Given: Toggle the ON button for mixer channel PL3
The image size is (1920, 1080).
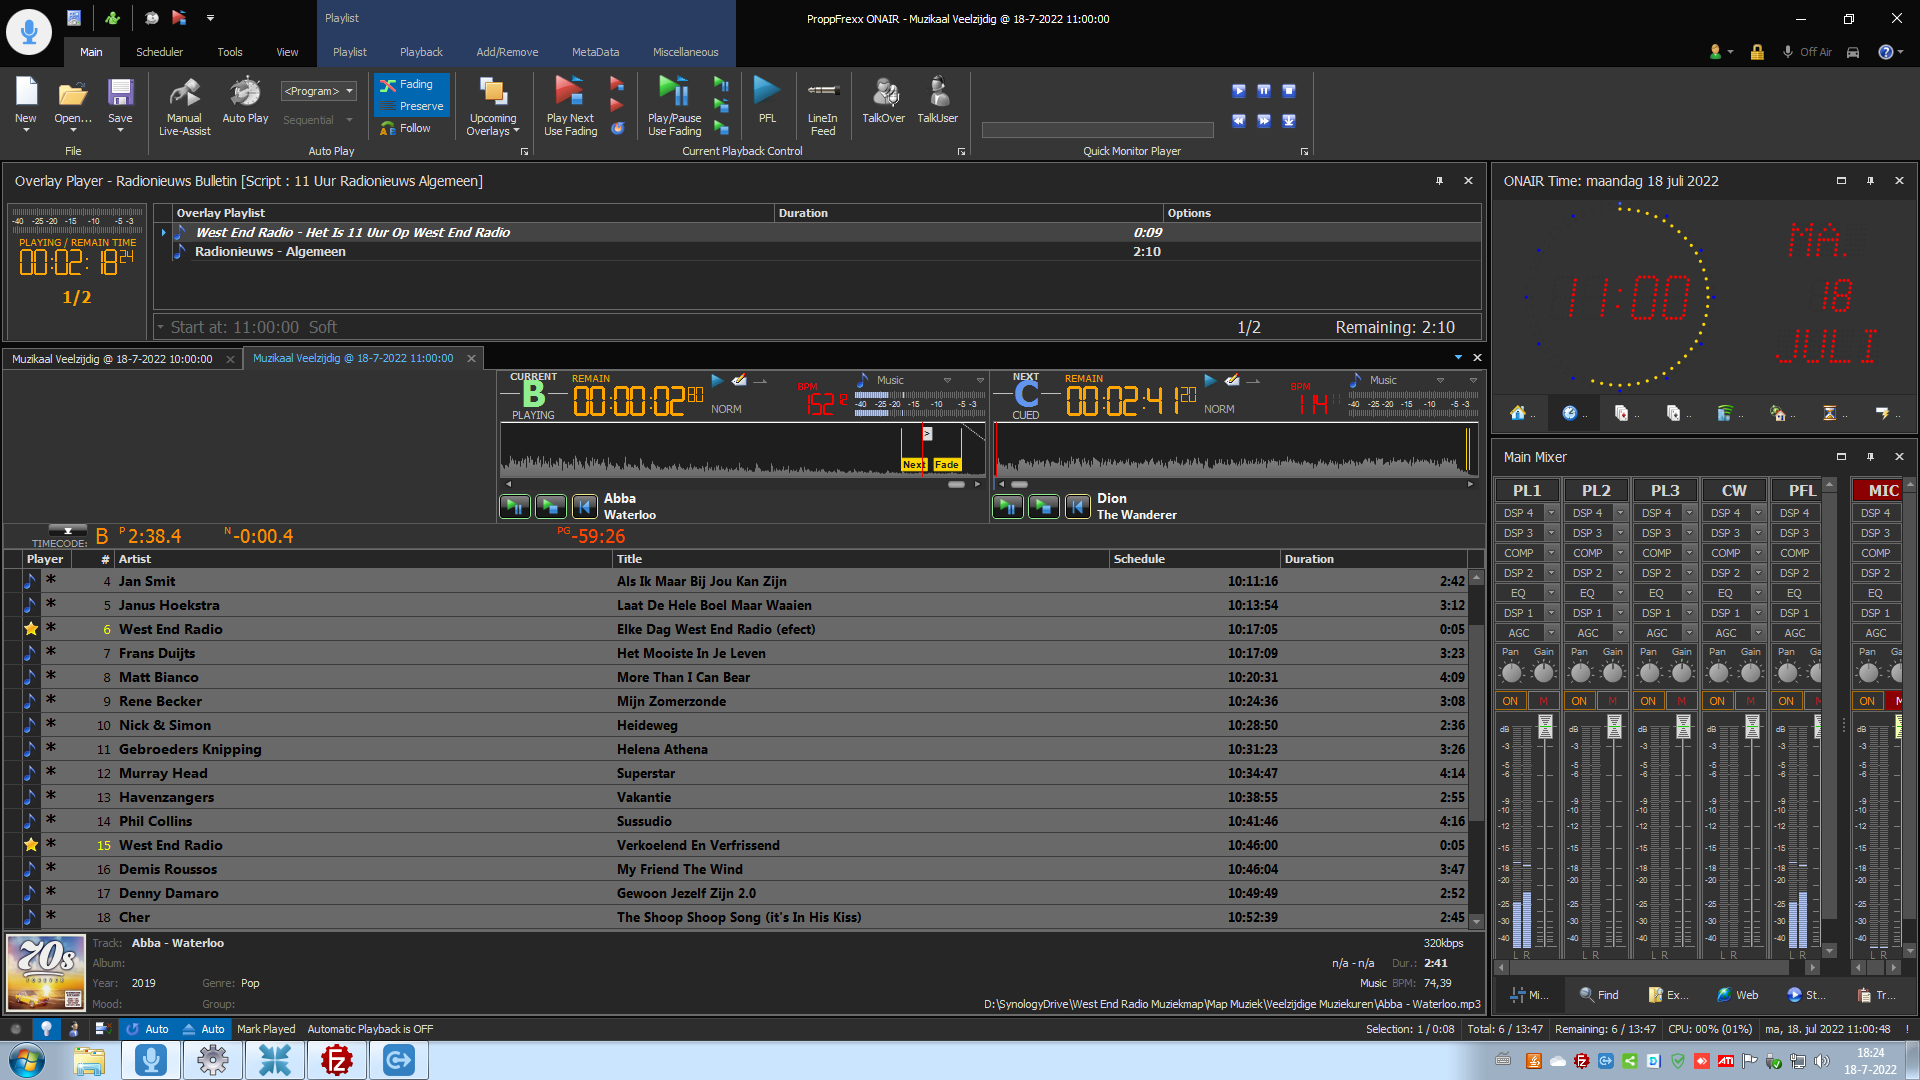Looking at the screenshot, I should coord(1648,701).
